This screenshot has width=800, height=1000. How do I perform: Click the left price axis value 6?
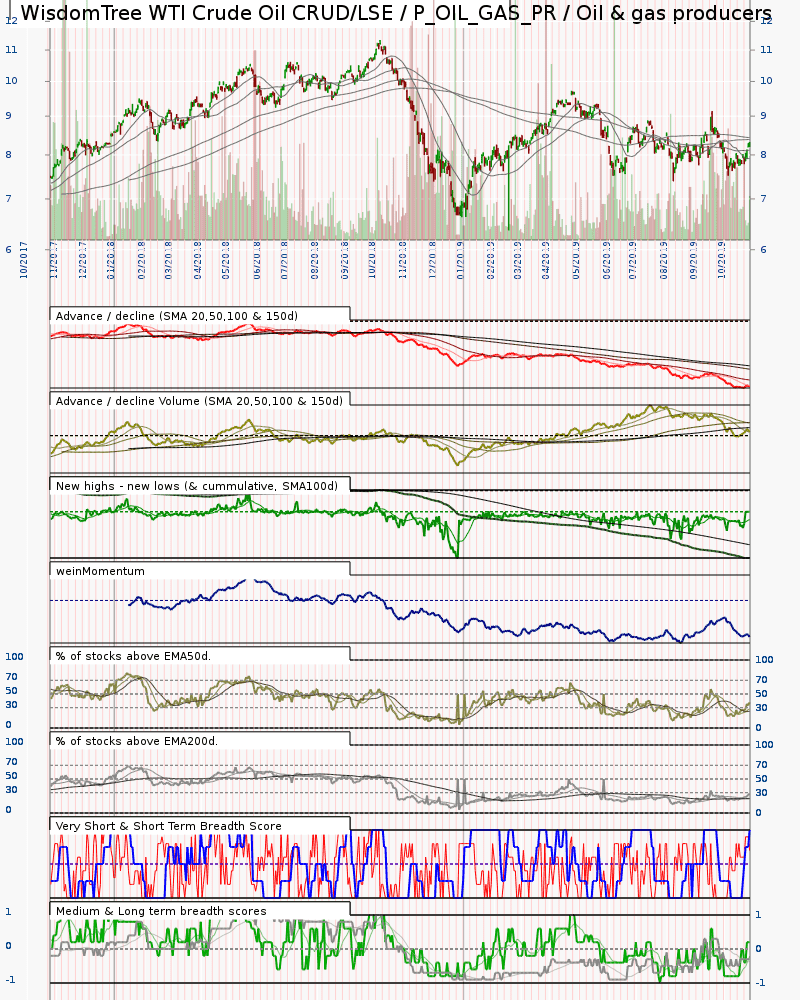coord(8,249)
